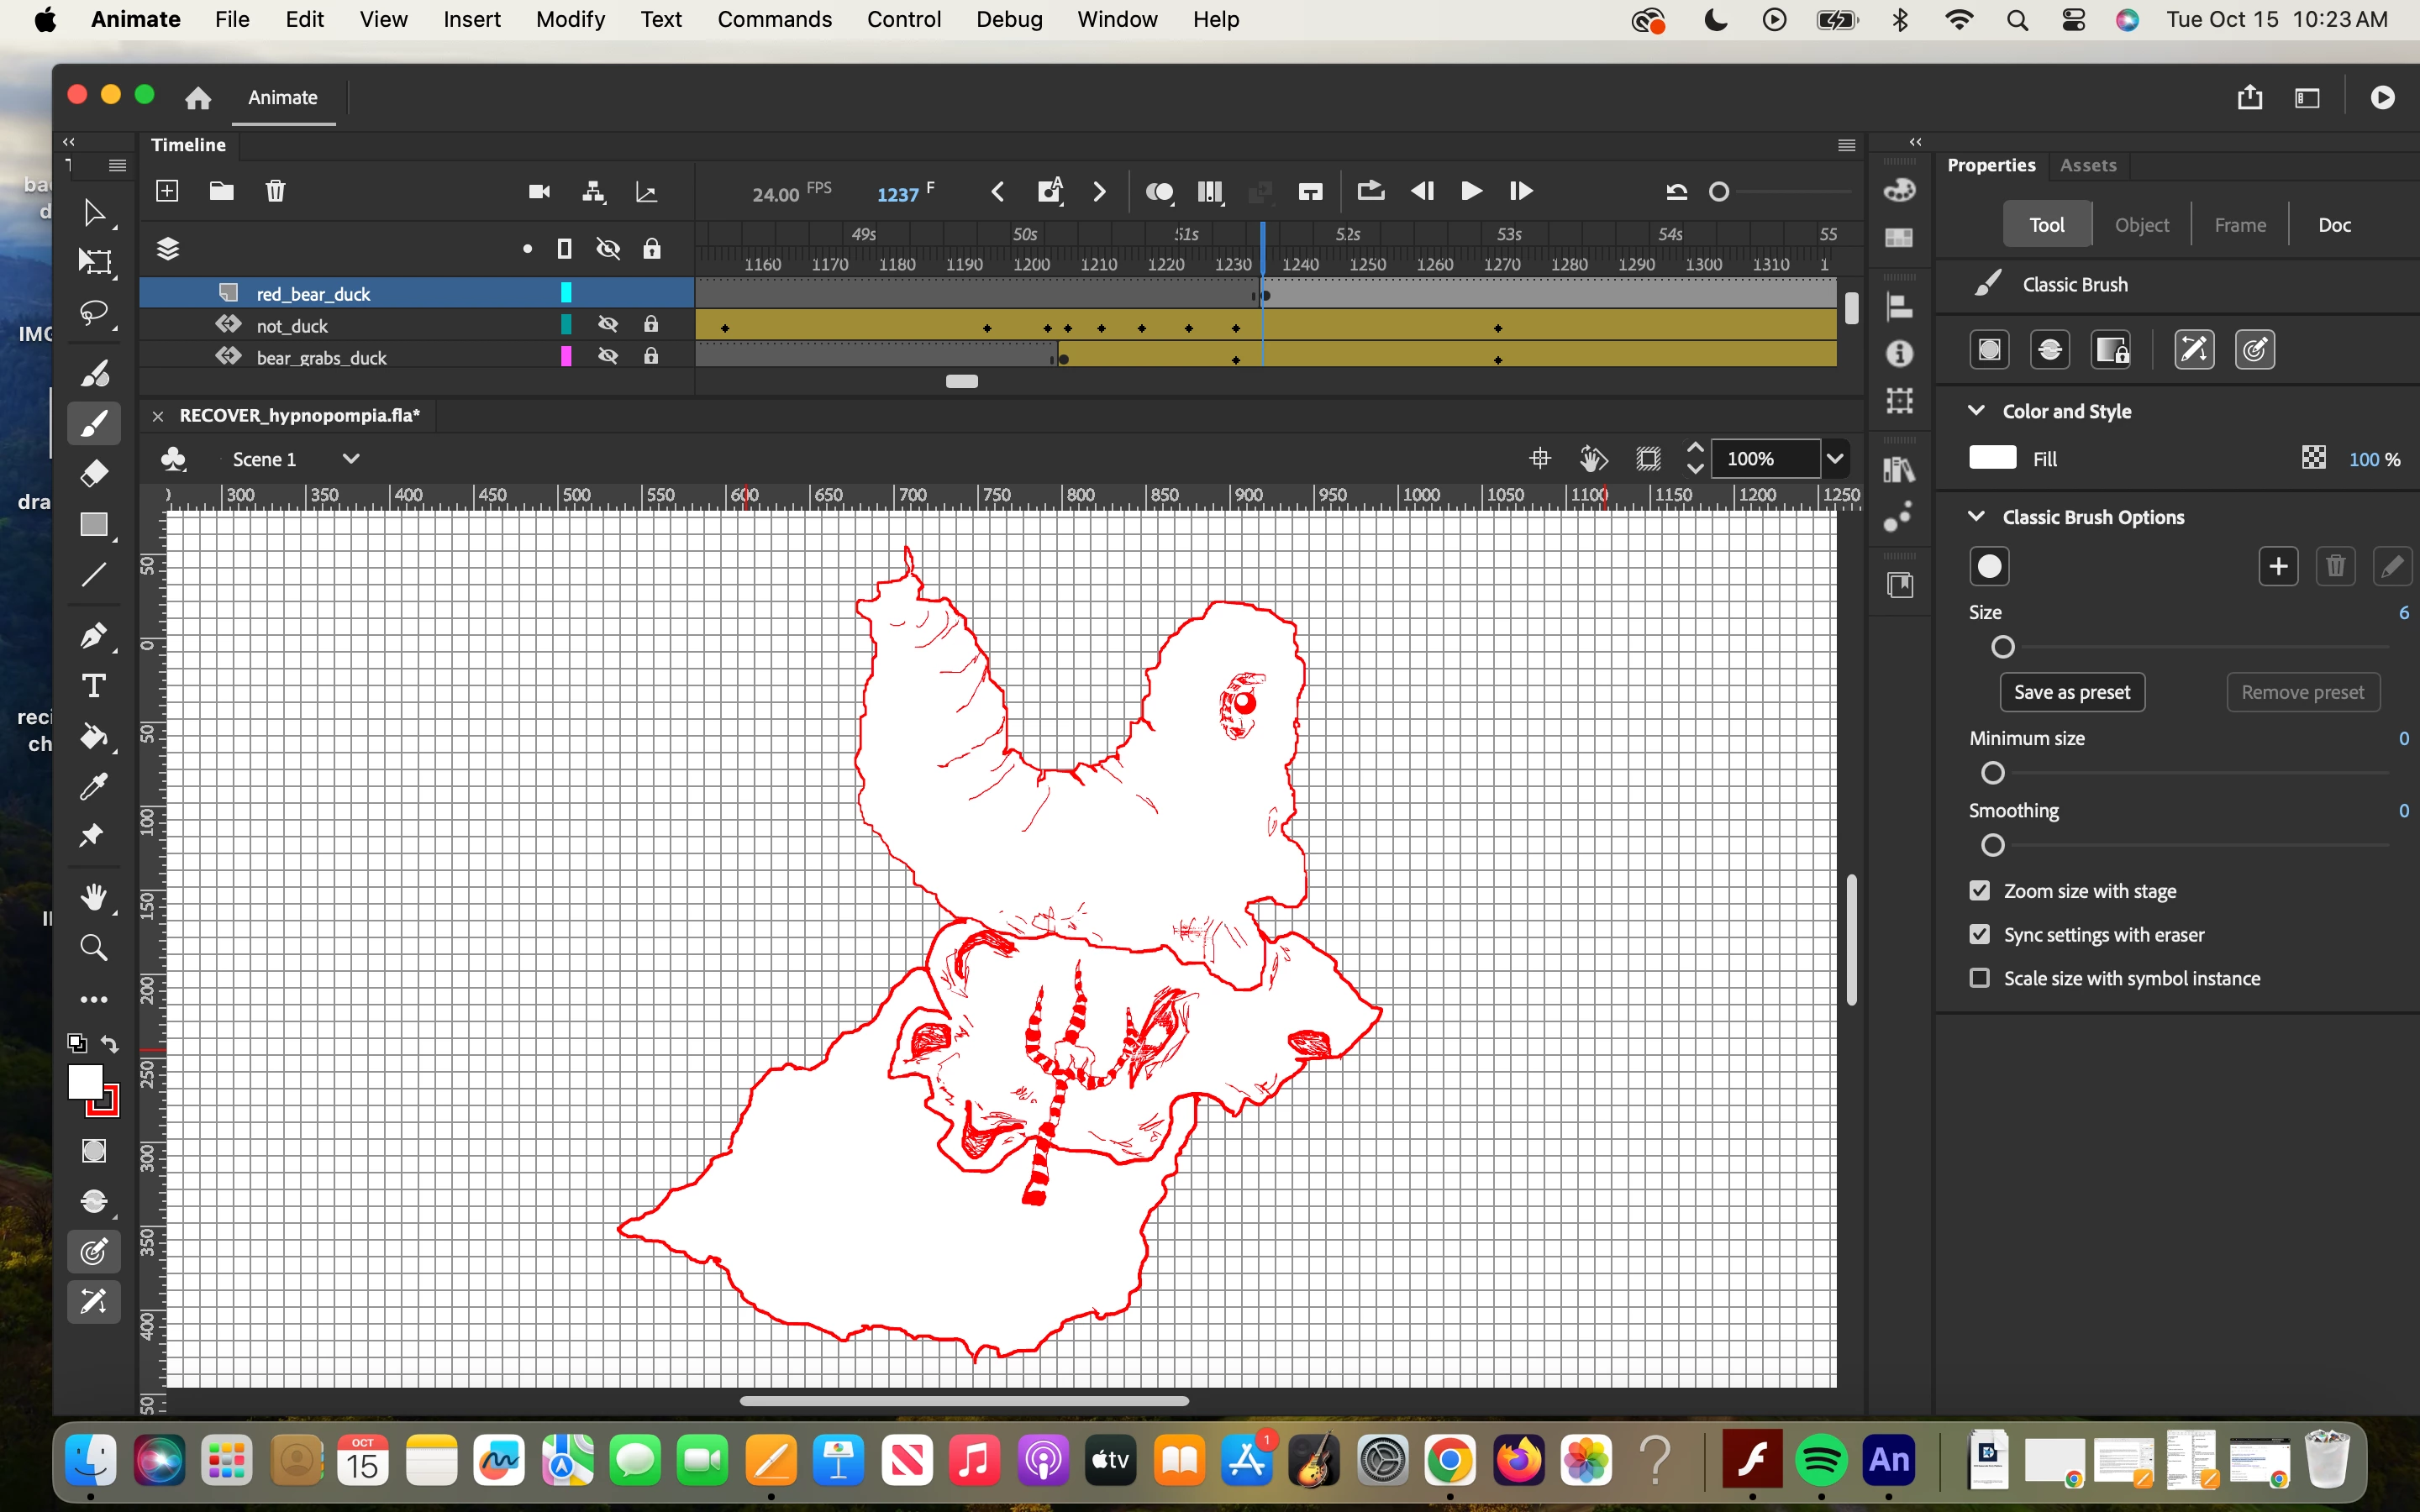This screenshot has height=1512, width=2420.
Task: Select the Eraser tool
Action: [94, 473]
